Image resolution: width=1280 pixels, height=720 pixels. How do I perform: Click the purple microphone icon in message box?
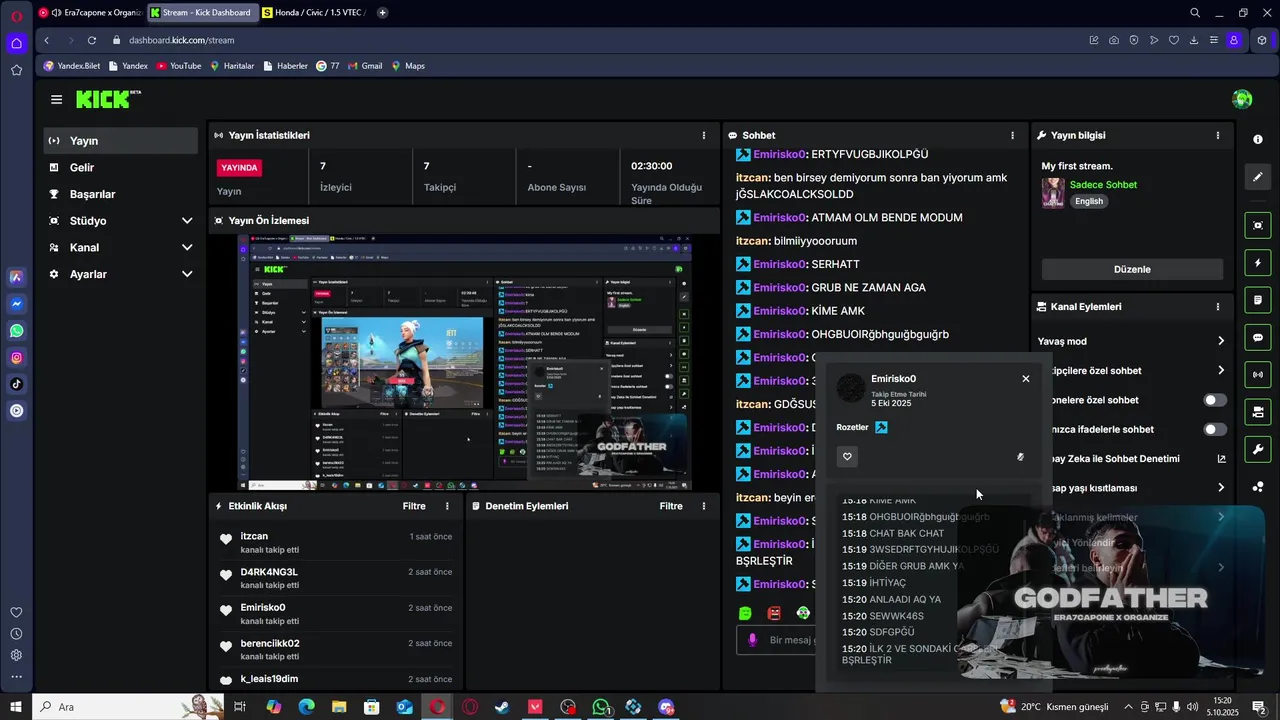753,640
